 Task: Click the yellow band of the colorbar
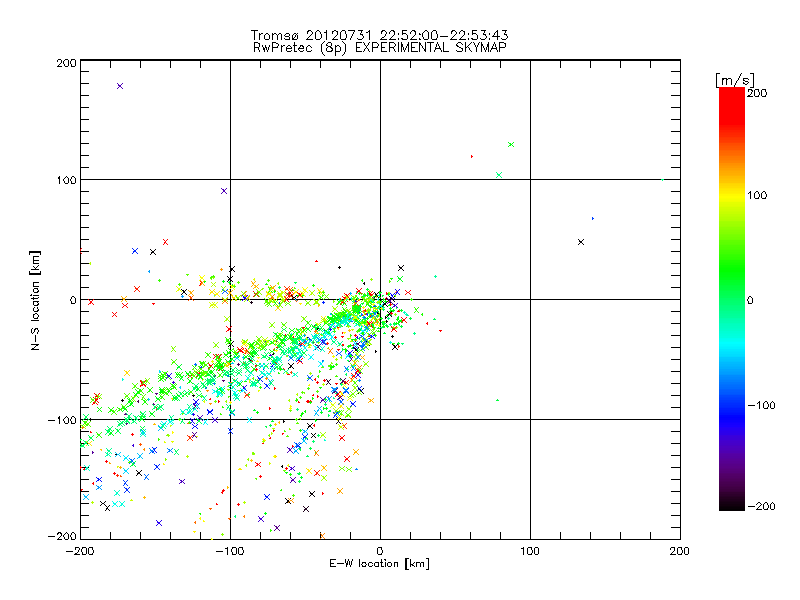coord(732,195)
